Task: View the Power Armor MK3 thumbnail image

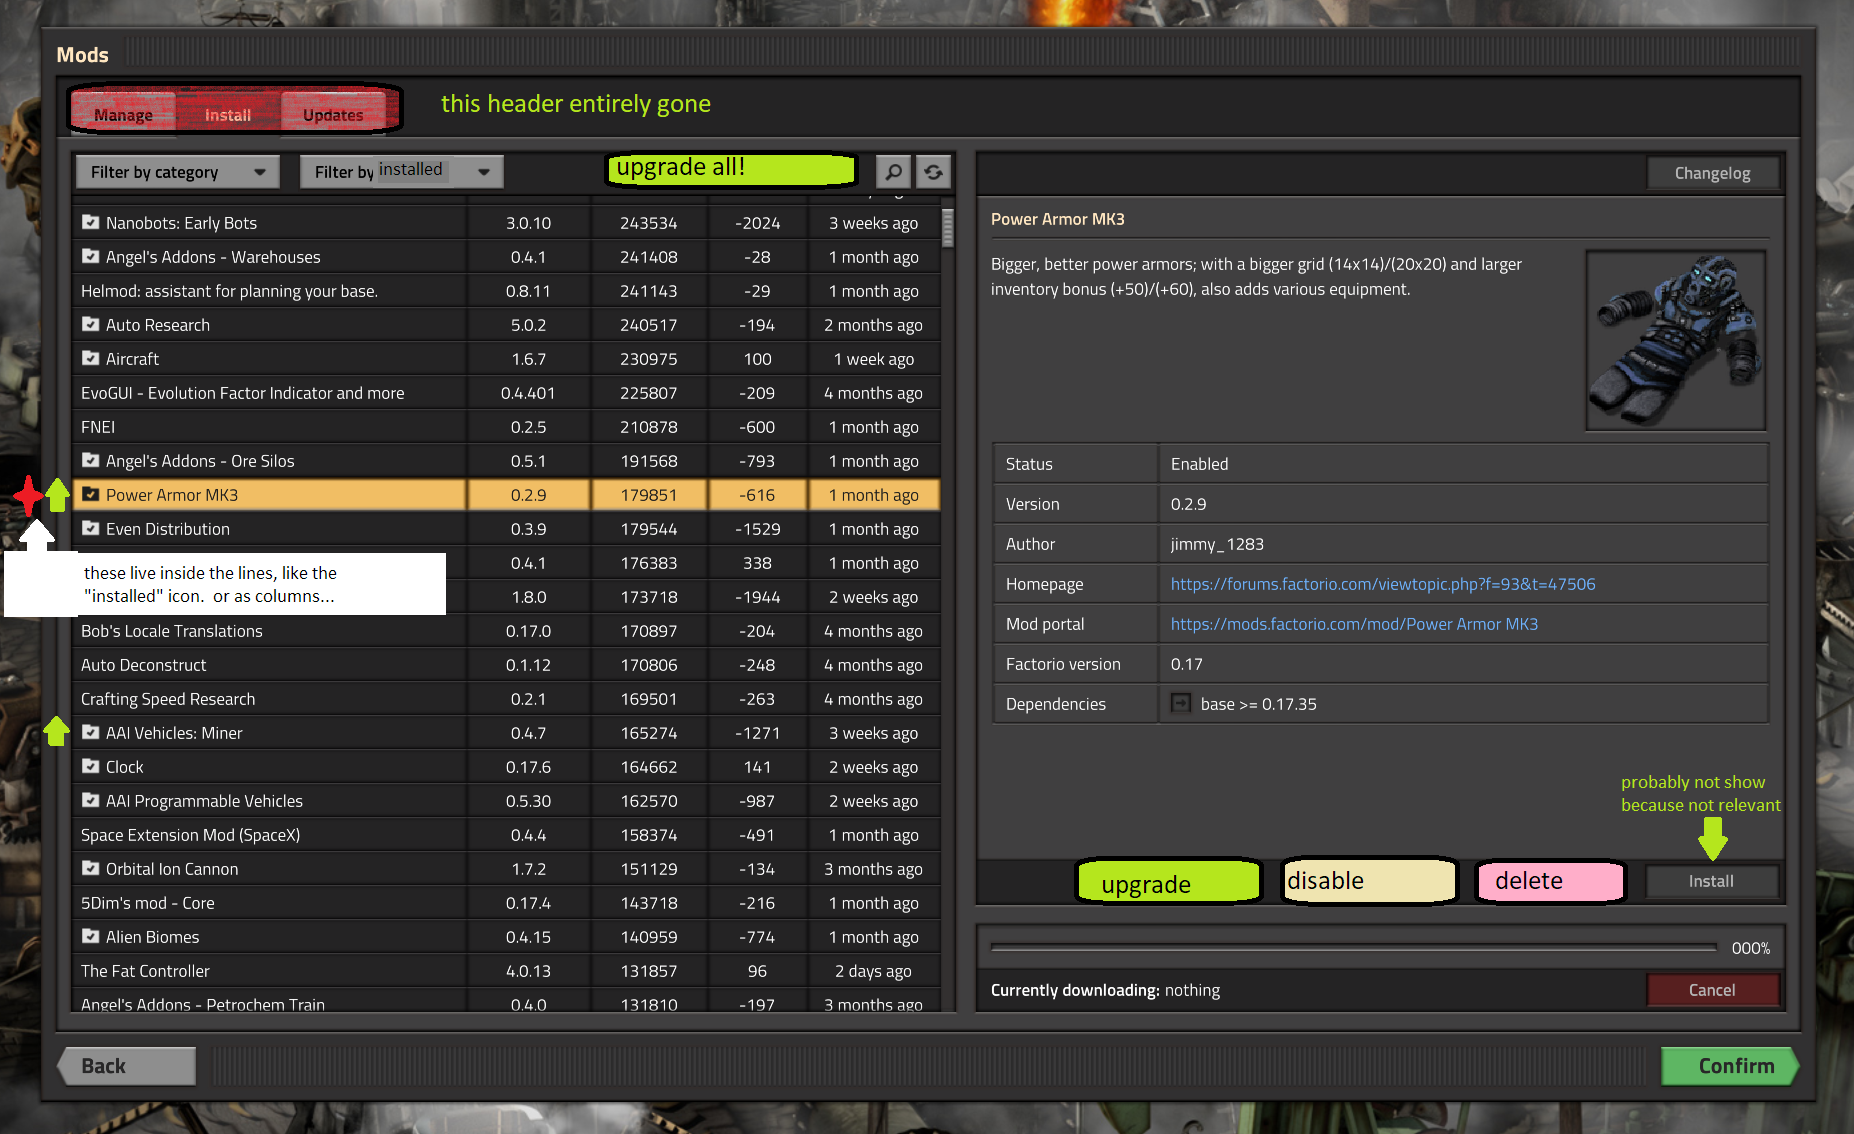Action: (1675, 340)
